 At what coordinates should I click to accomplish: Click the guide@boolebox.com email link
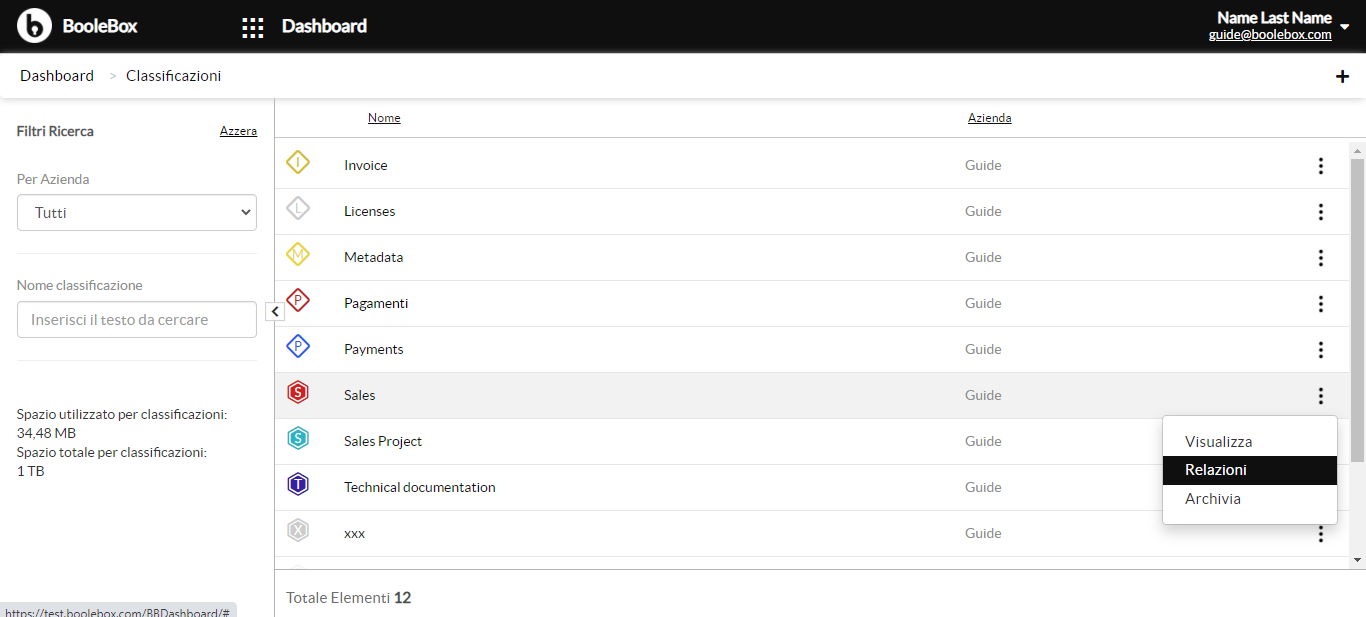tap(1270, 35)
